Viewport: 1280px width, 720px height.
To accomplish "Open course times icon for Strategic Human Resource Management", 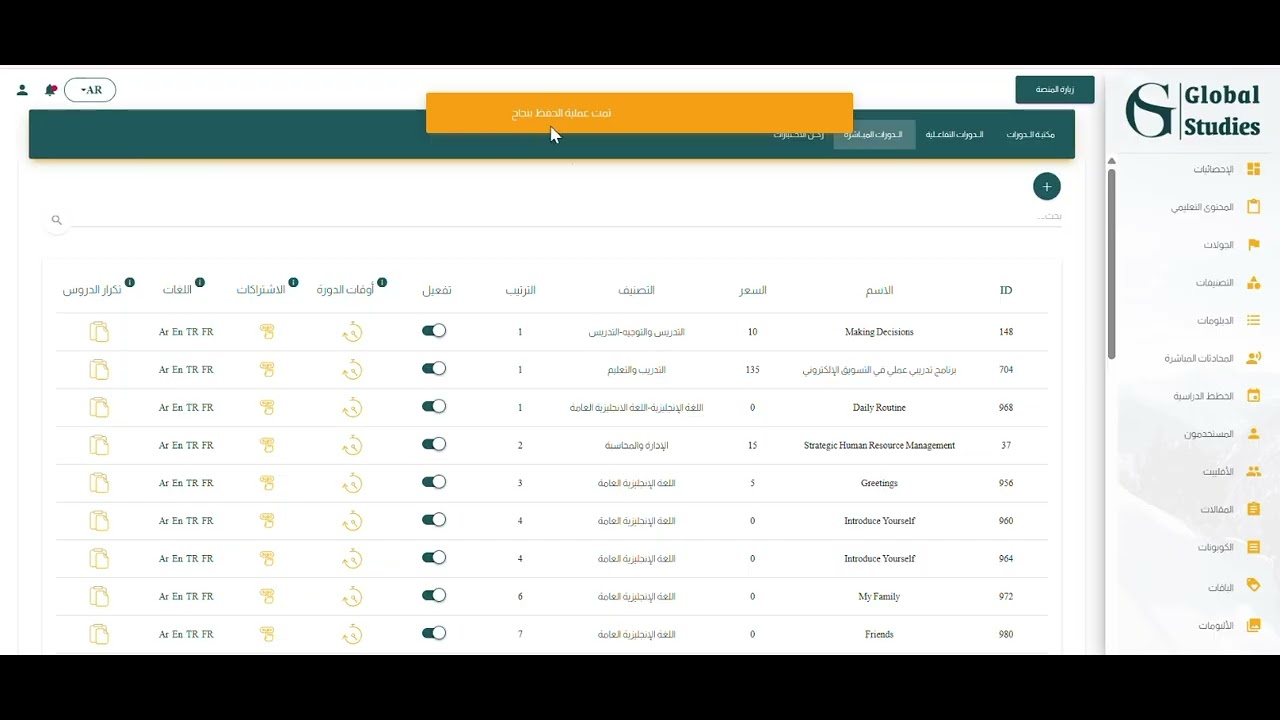I will click(x=352, y=445).
